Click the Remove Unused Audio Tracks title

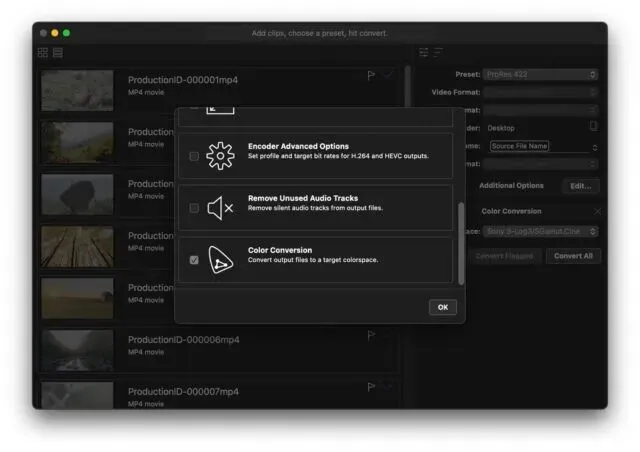coord(303,198)
